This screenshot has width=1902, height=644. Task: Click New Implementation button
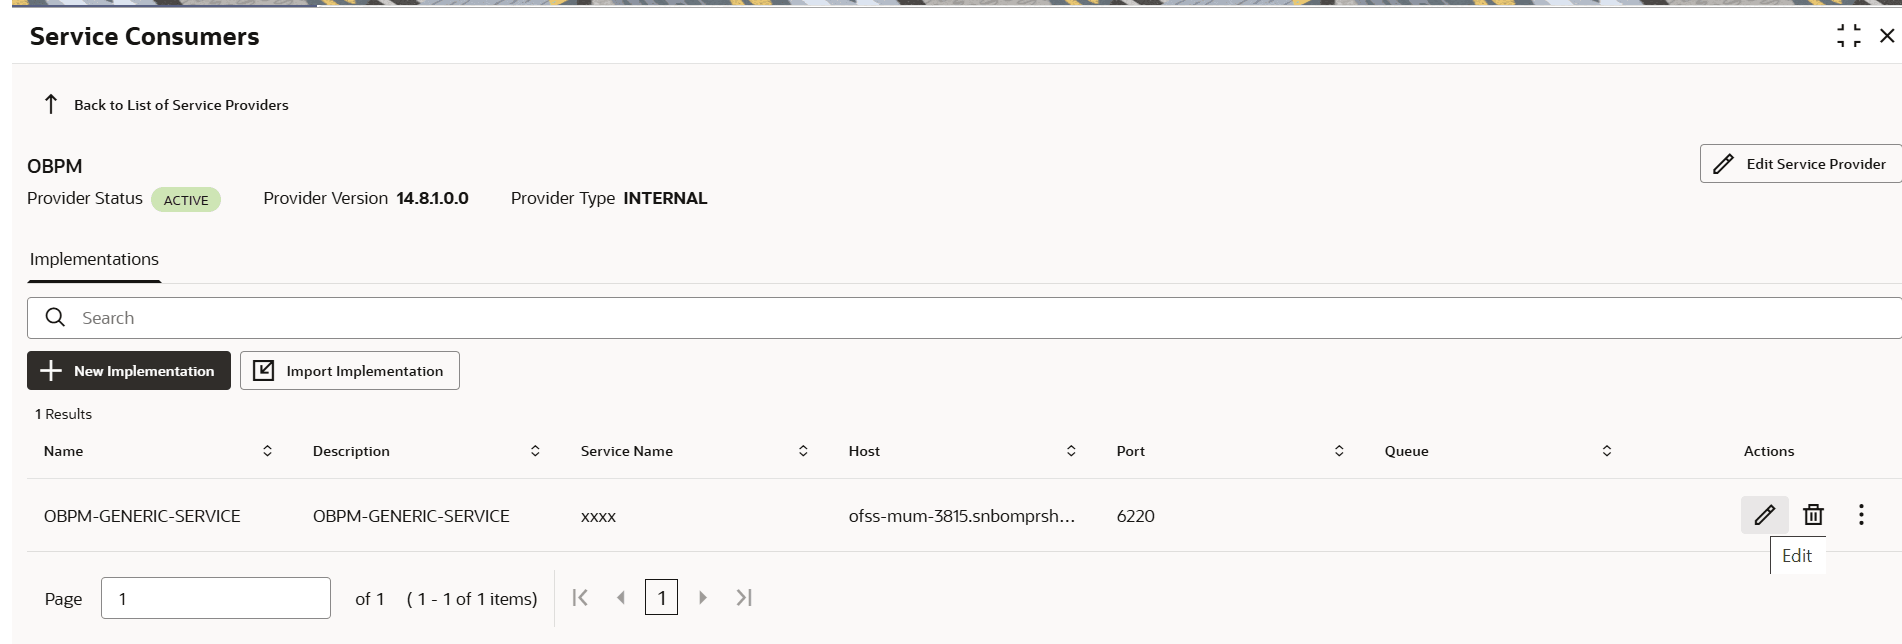pyautogui.click(x=129, y=371)
